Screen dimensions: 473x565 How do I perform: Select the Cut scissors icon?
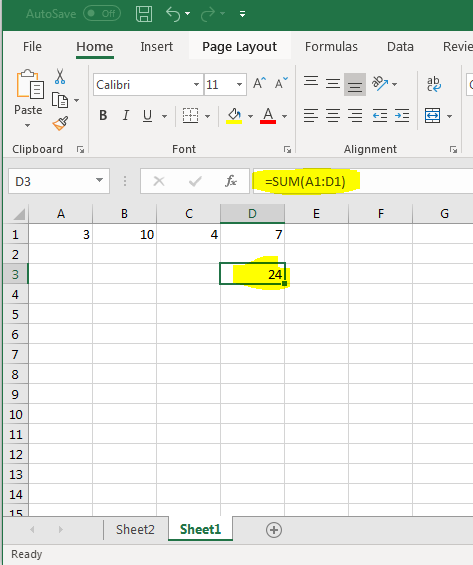pyautogui.click(x=60, y=76)
